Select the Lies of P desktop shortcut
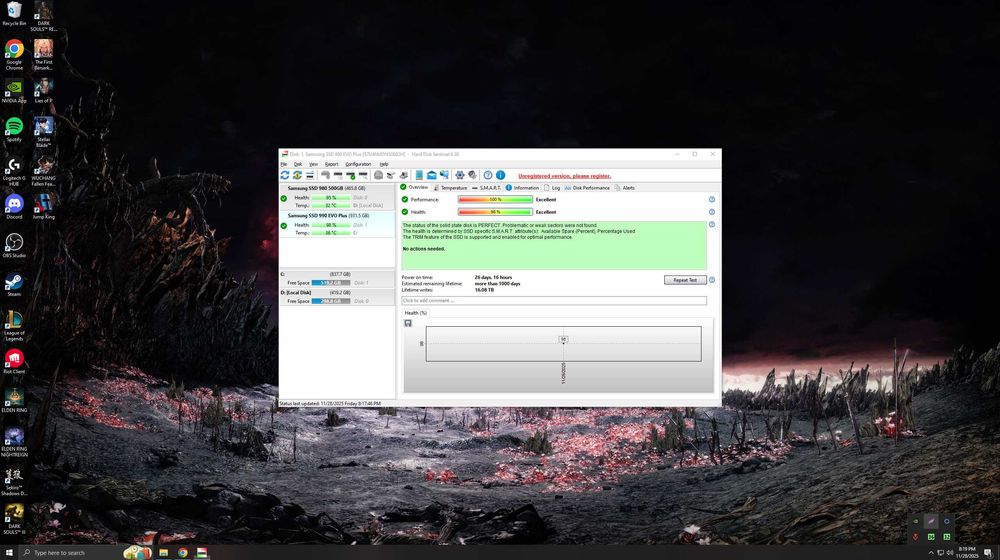The height and width of the screenshot is (560, 1000). coord(43,91)
